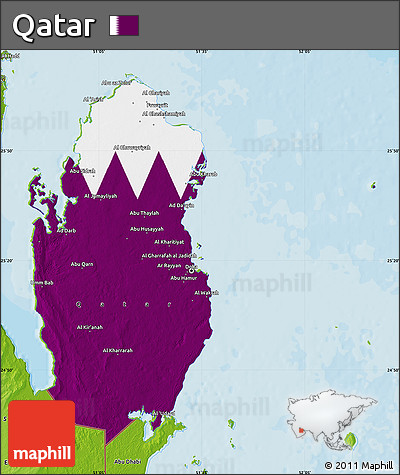This screenshot has height=475, width=400.
Task: Click the Abu Thaylah town label
Action: (144, 213)
